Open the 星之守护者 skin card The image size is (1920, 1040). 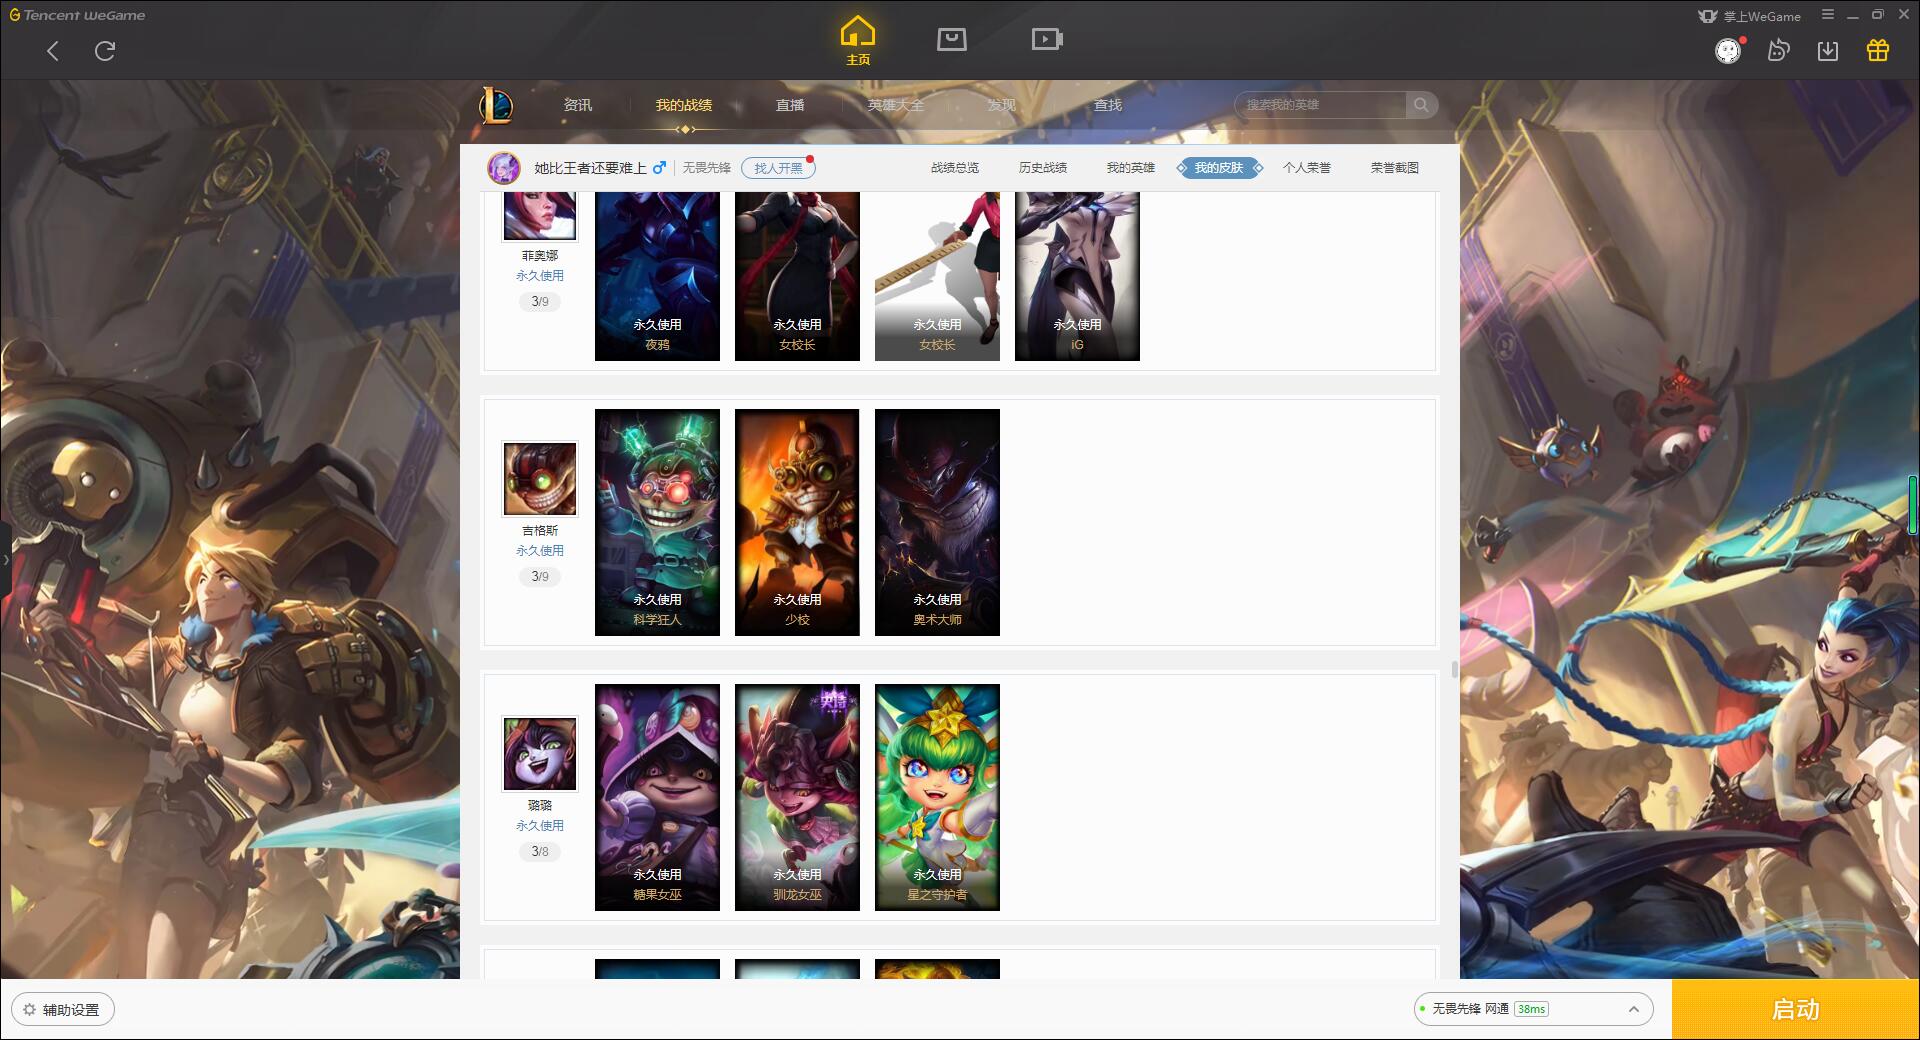pyautogui.click(x=937, y=797)
